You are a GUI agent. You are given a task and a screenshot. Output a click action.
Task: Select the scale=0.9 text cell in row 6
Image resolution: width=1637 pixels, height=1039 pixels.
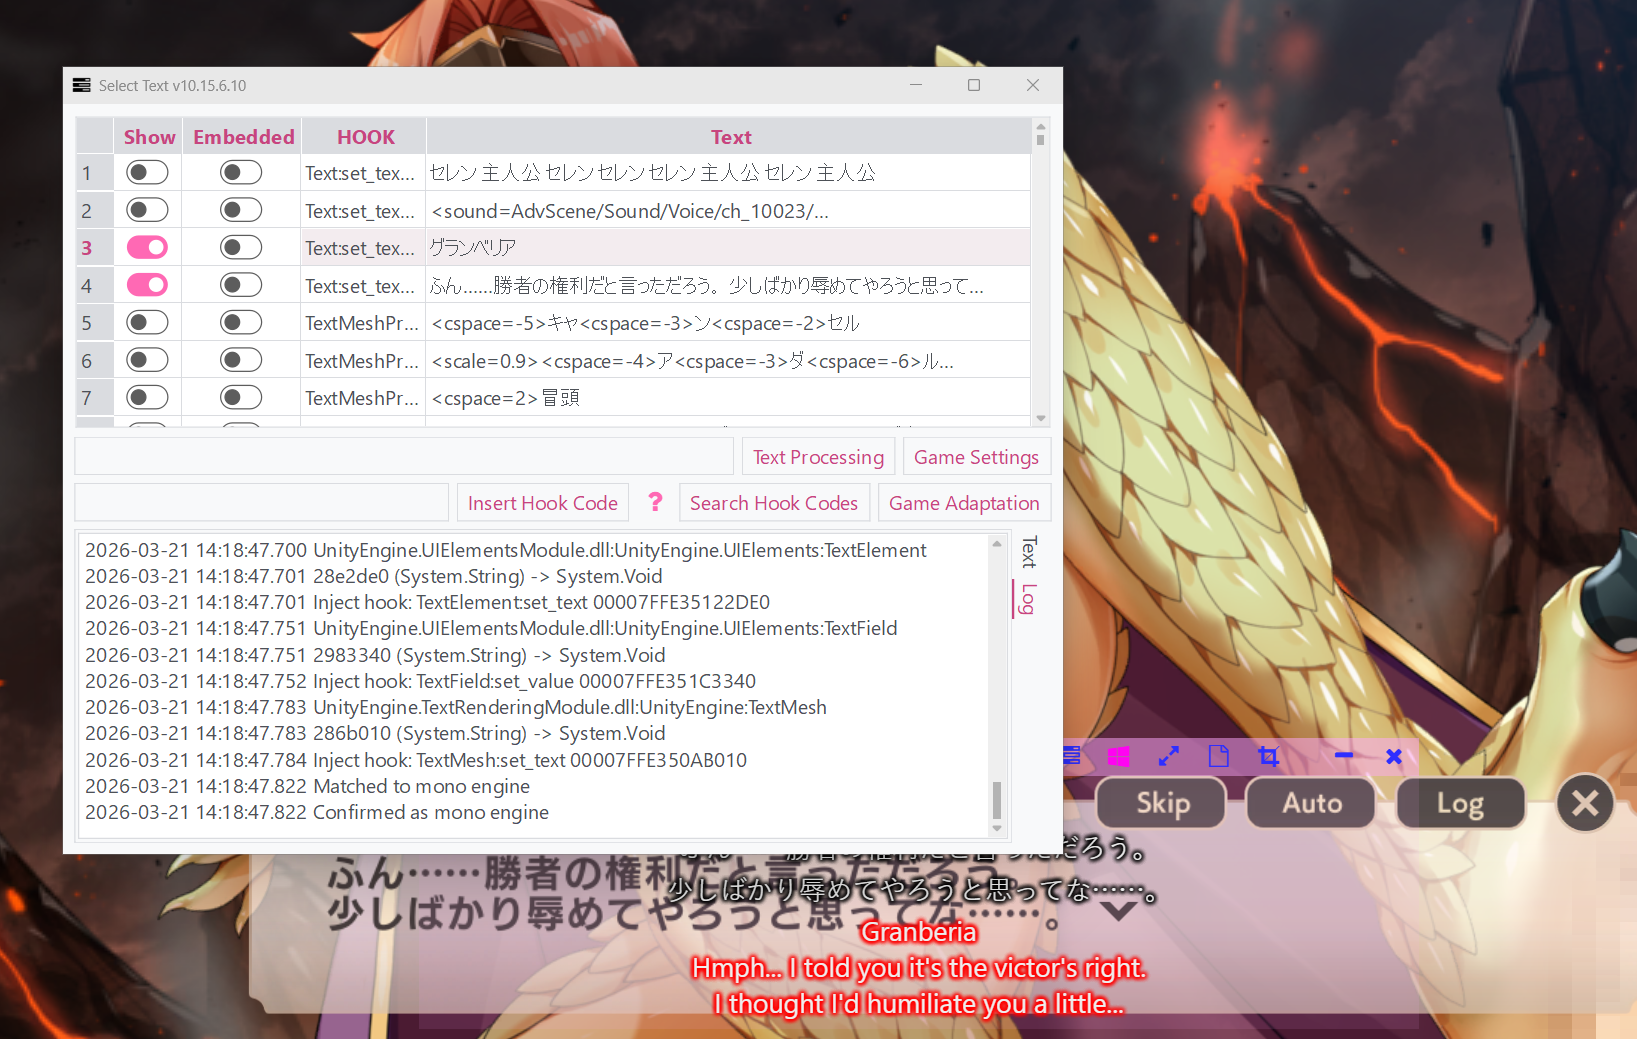click(728, 360)
